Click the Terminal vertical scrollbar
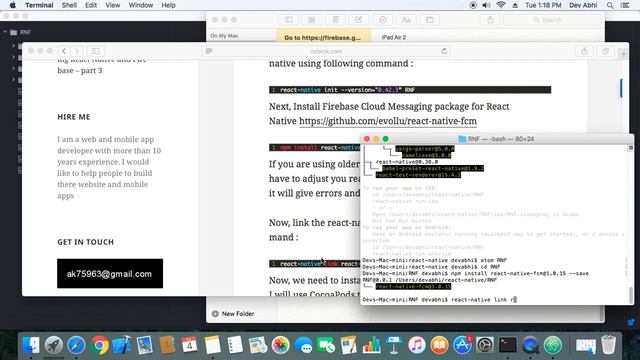Screen dimensions: 640x360 pyautogui.click(x=631, y=295)
